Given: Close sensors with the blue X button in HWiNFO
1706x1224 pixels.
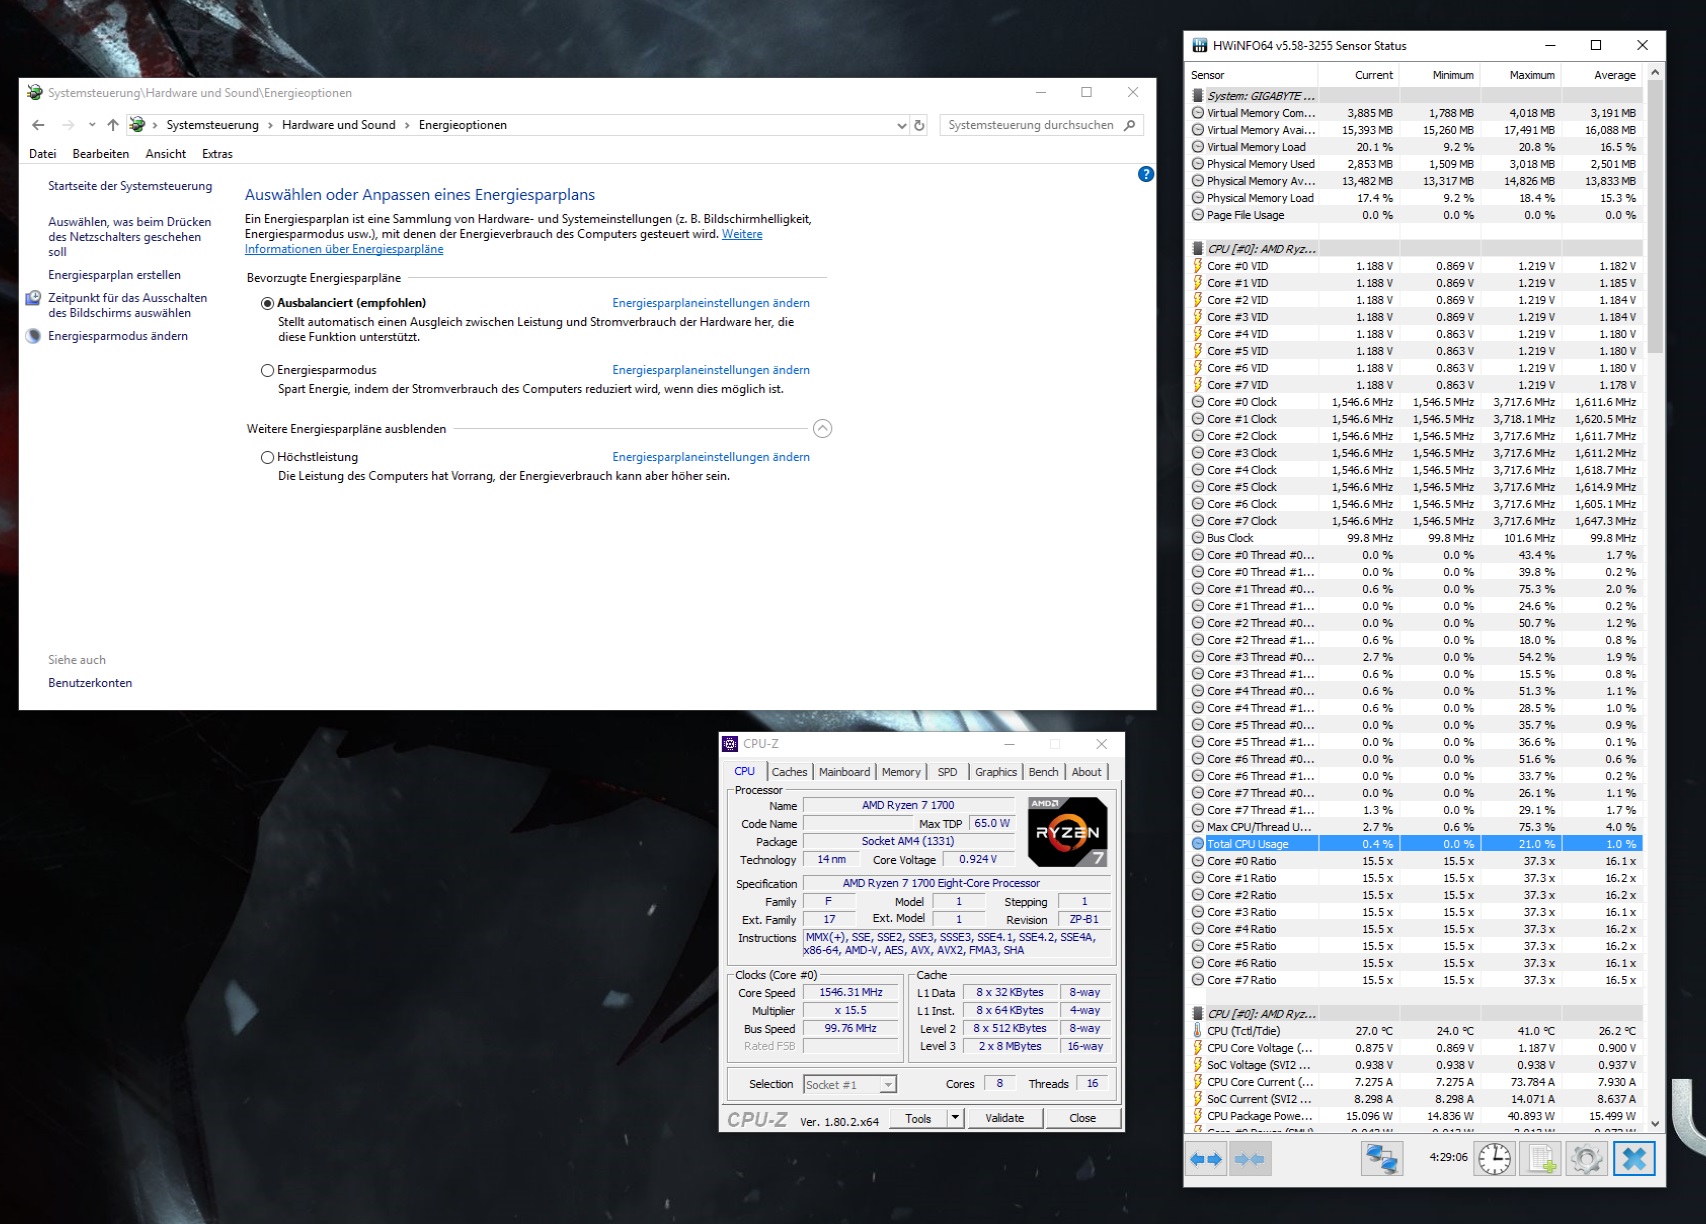Looking at the screenshot, I should [1634, 1159].
